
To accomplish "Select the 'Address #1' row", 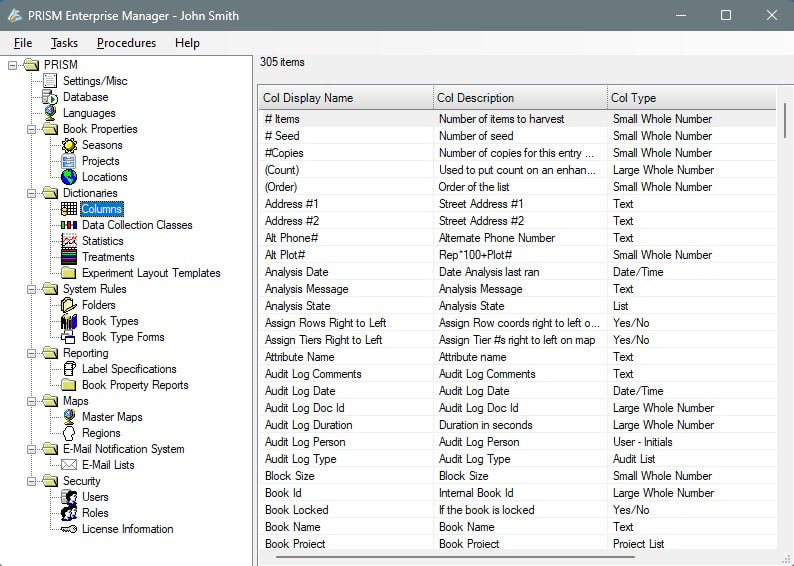I will pyautogui.click(x=517, y=204).
